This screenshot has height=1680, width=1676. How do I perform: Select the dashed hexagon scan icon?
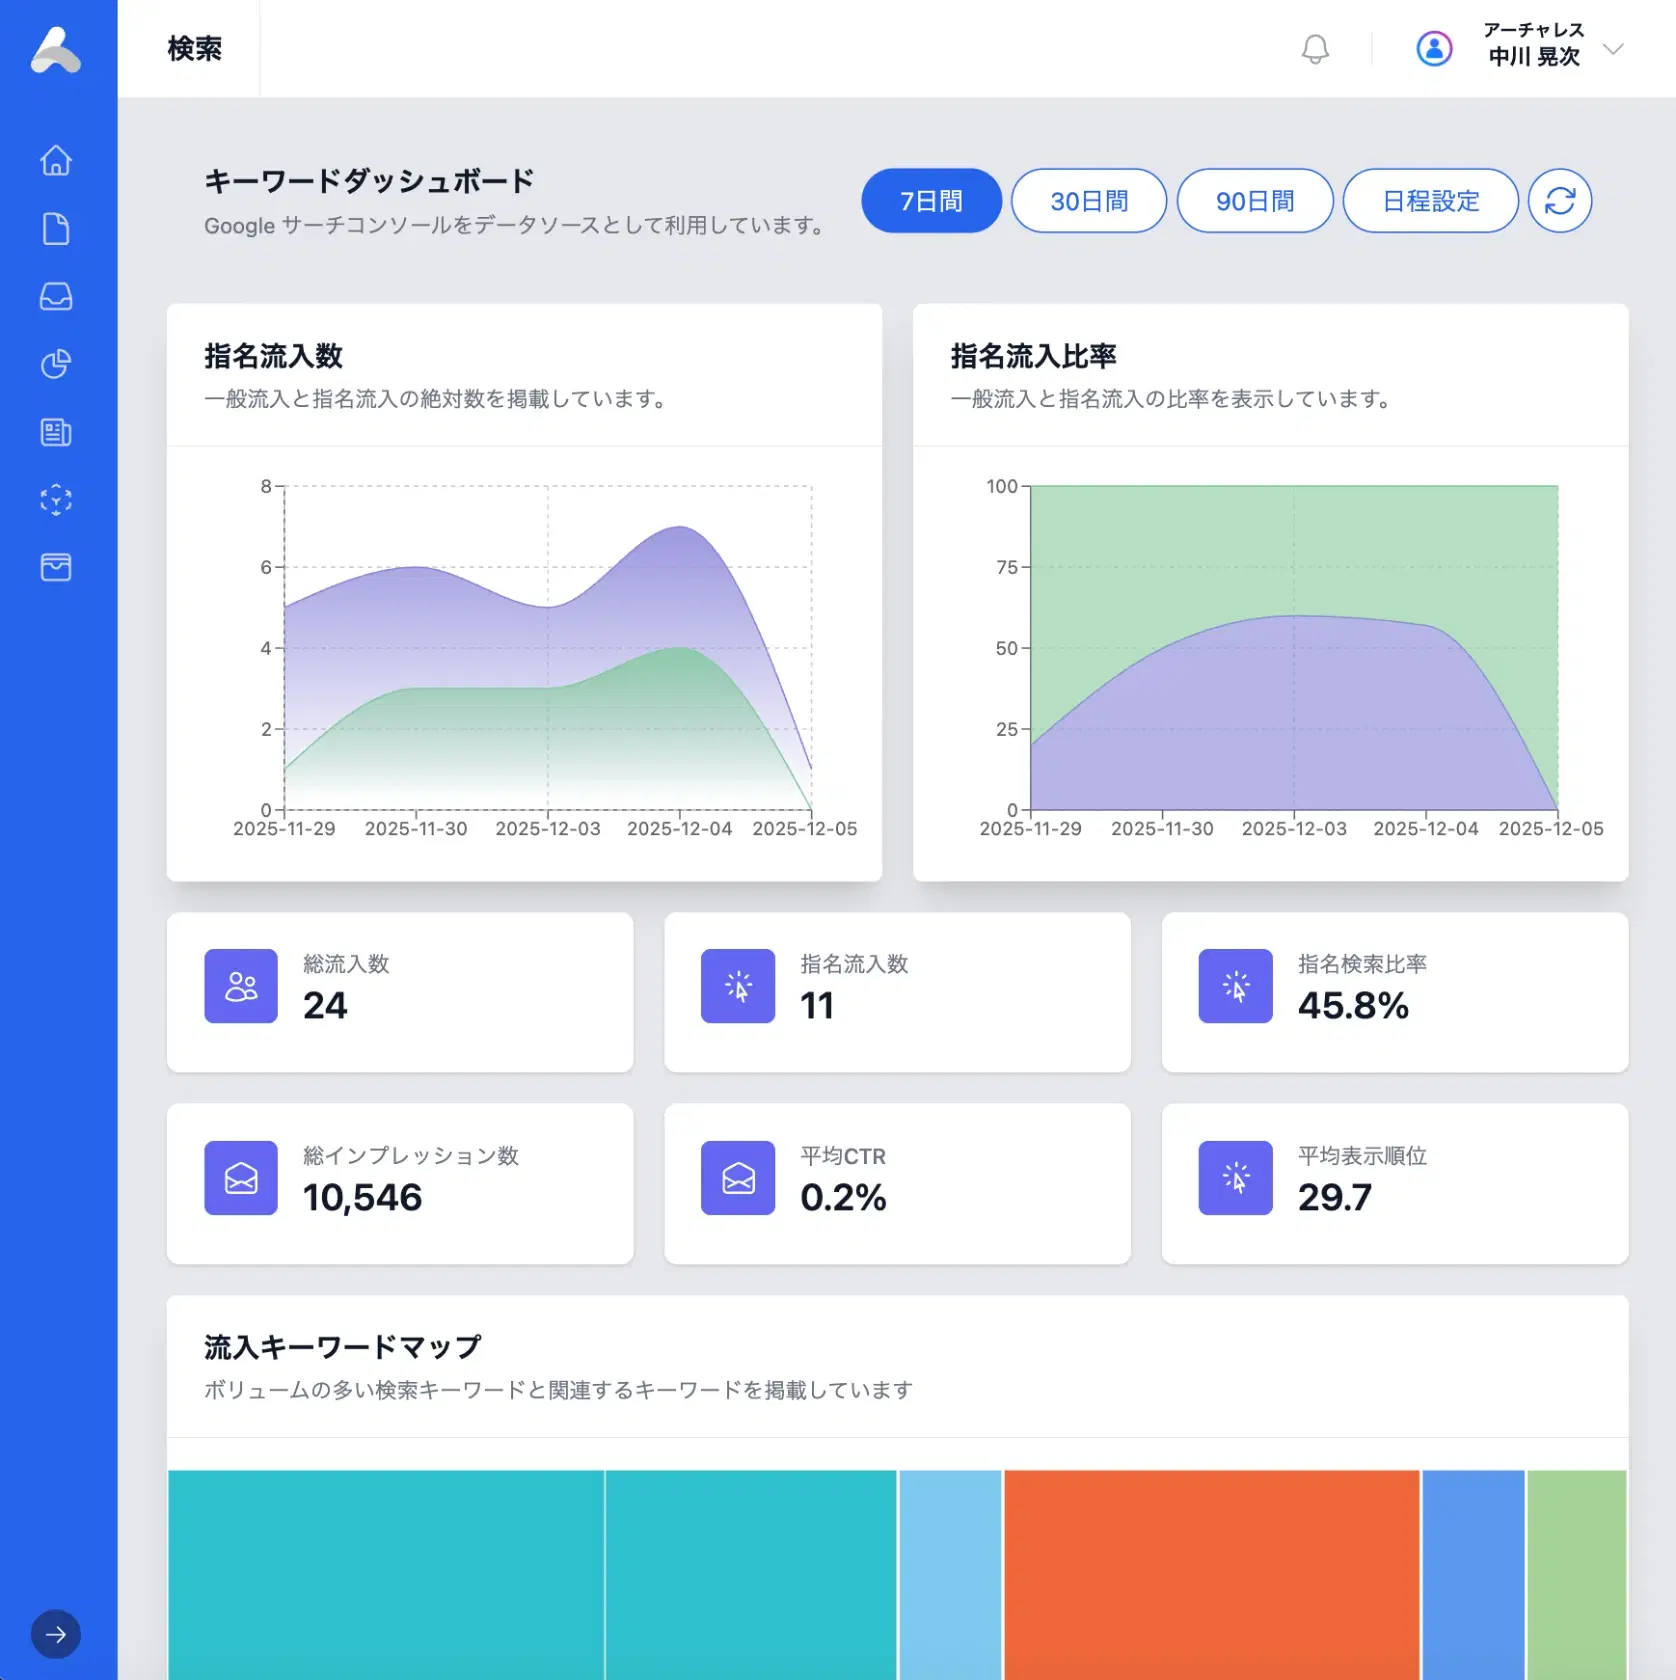56,500
